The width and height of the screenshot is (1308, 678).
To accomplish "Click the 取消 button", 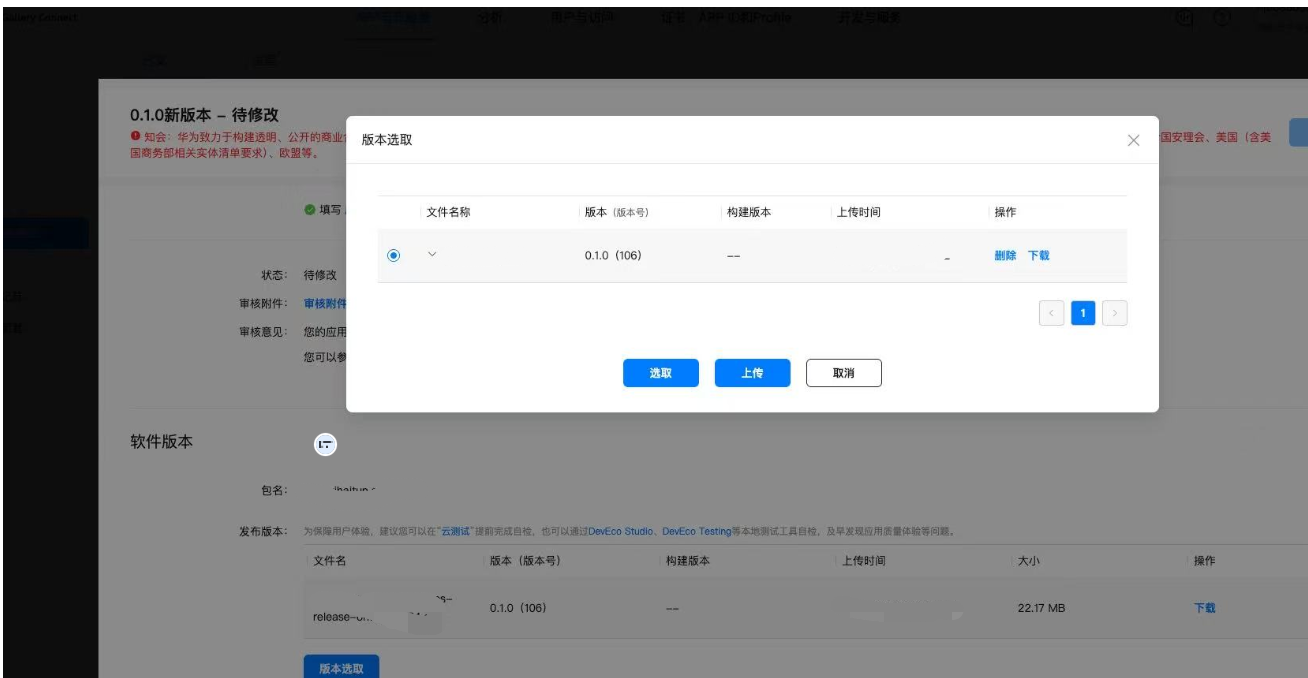I will (x=843, y=373).
